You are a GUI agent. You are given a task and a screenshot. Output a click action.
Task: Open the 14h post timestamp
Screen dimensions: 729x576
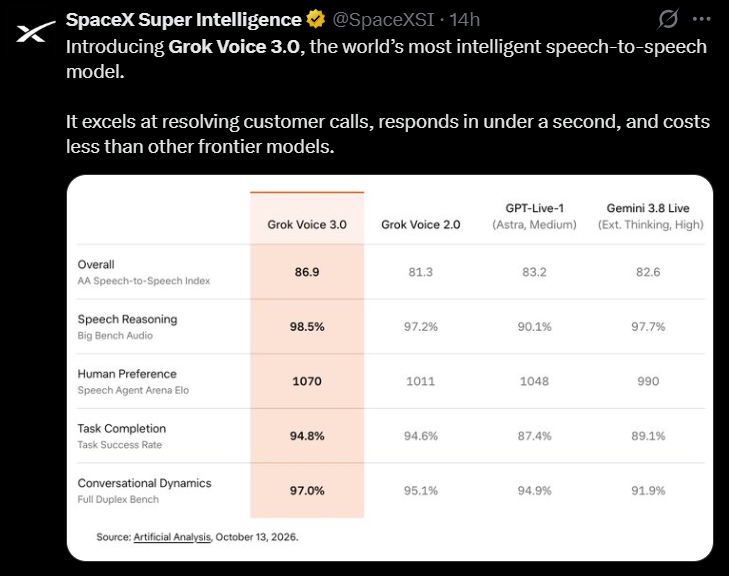coord(464,20)
